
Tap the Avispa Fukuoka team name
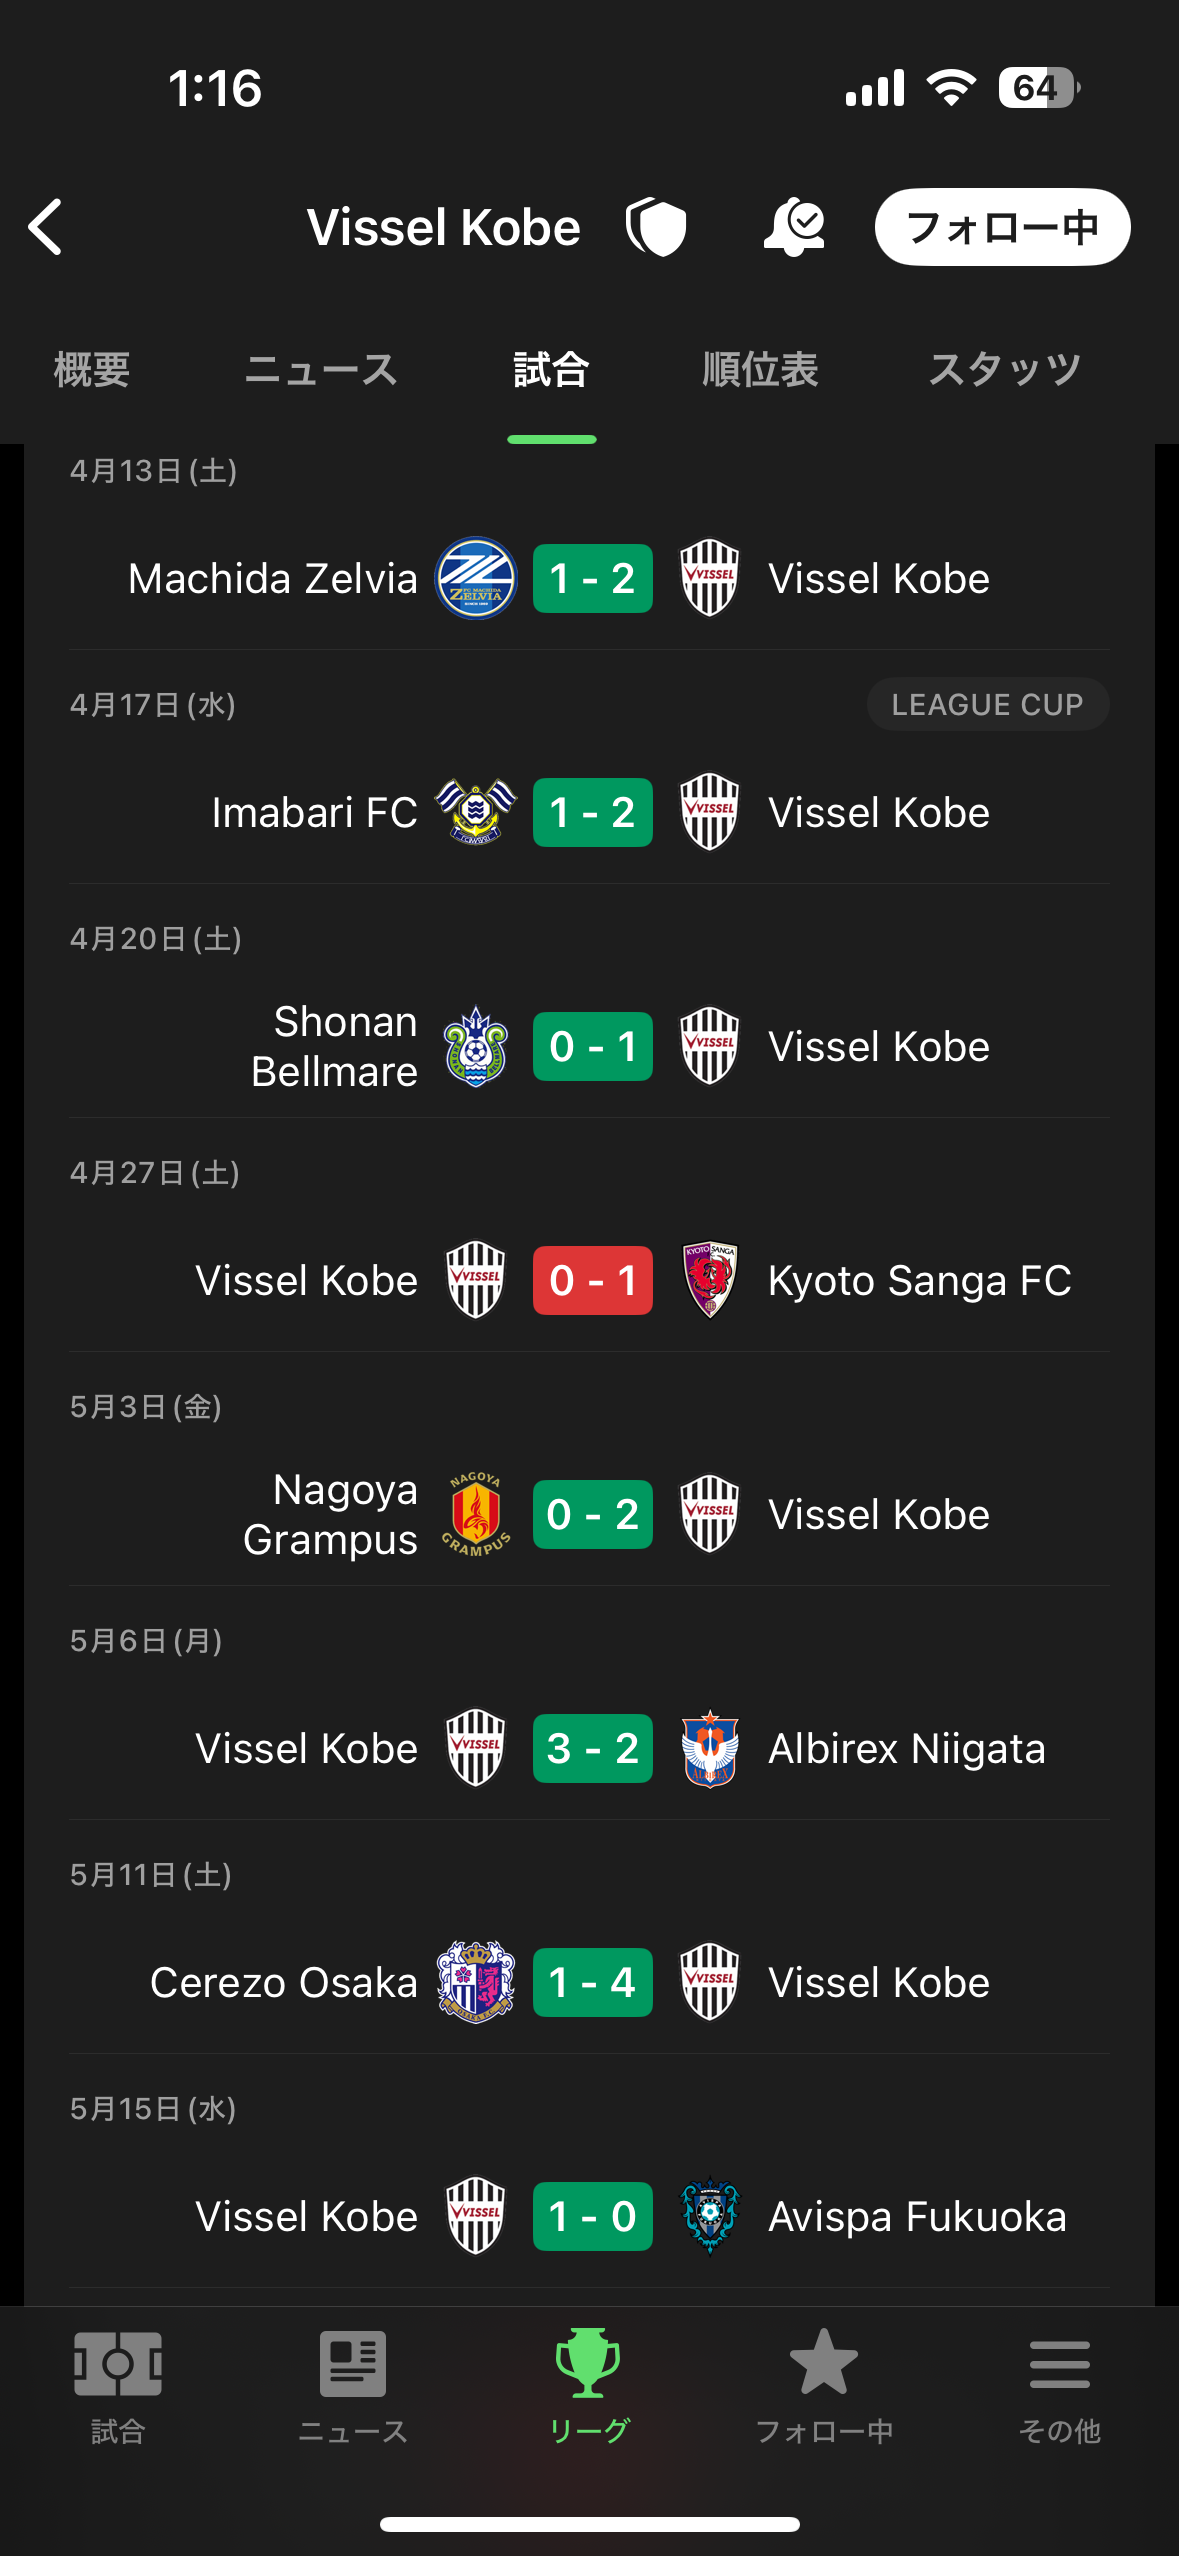click(917, 2216)
